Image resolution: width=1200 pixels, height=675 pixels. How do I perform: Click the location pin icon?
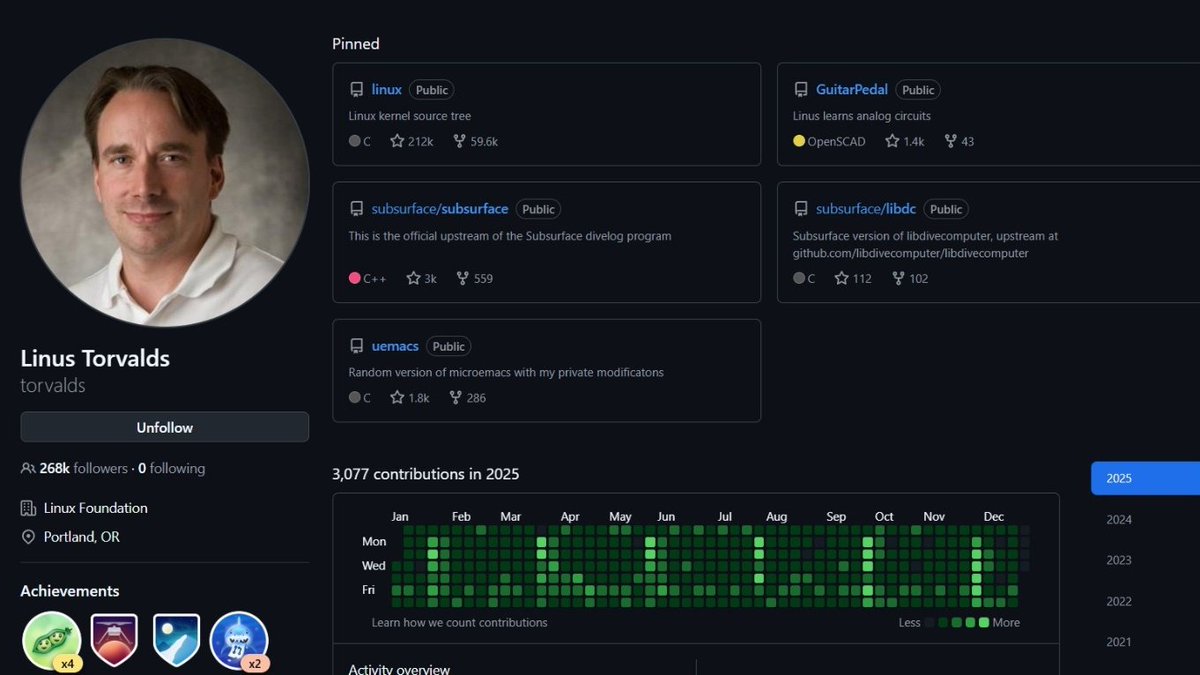(28, 537)
